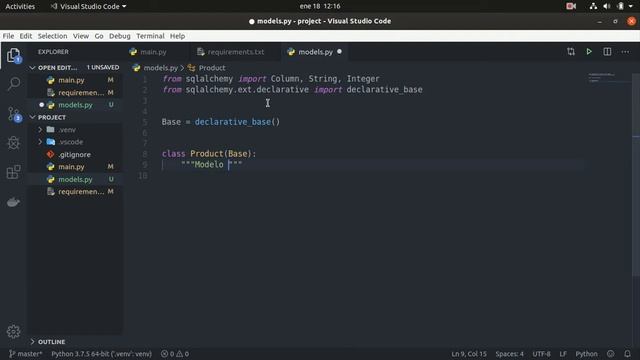Open main.py in Open Editors list

pyautogui.click(x=75, y=80)
